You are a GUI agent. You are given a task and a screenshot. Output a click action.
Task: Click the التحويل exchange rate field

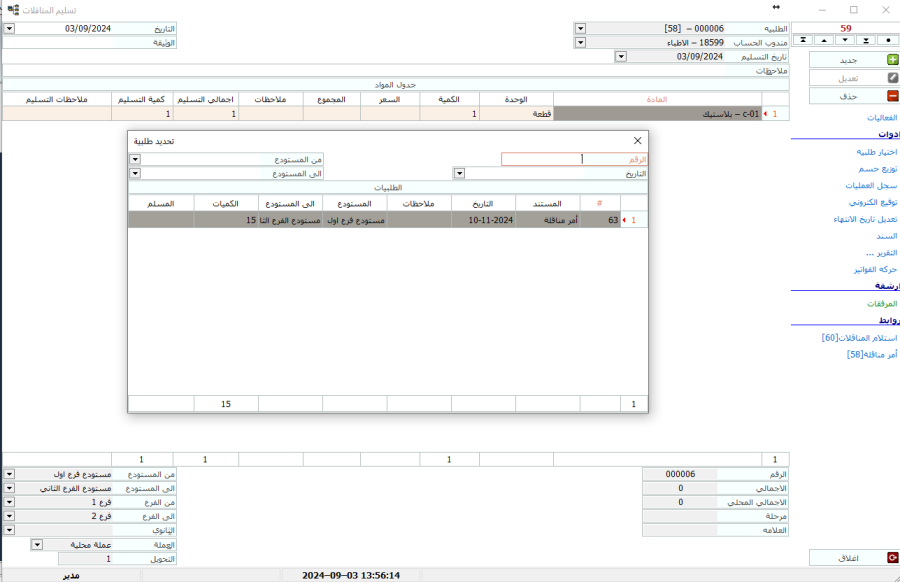(x=86, y=558)
